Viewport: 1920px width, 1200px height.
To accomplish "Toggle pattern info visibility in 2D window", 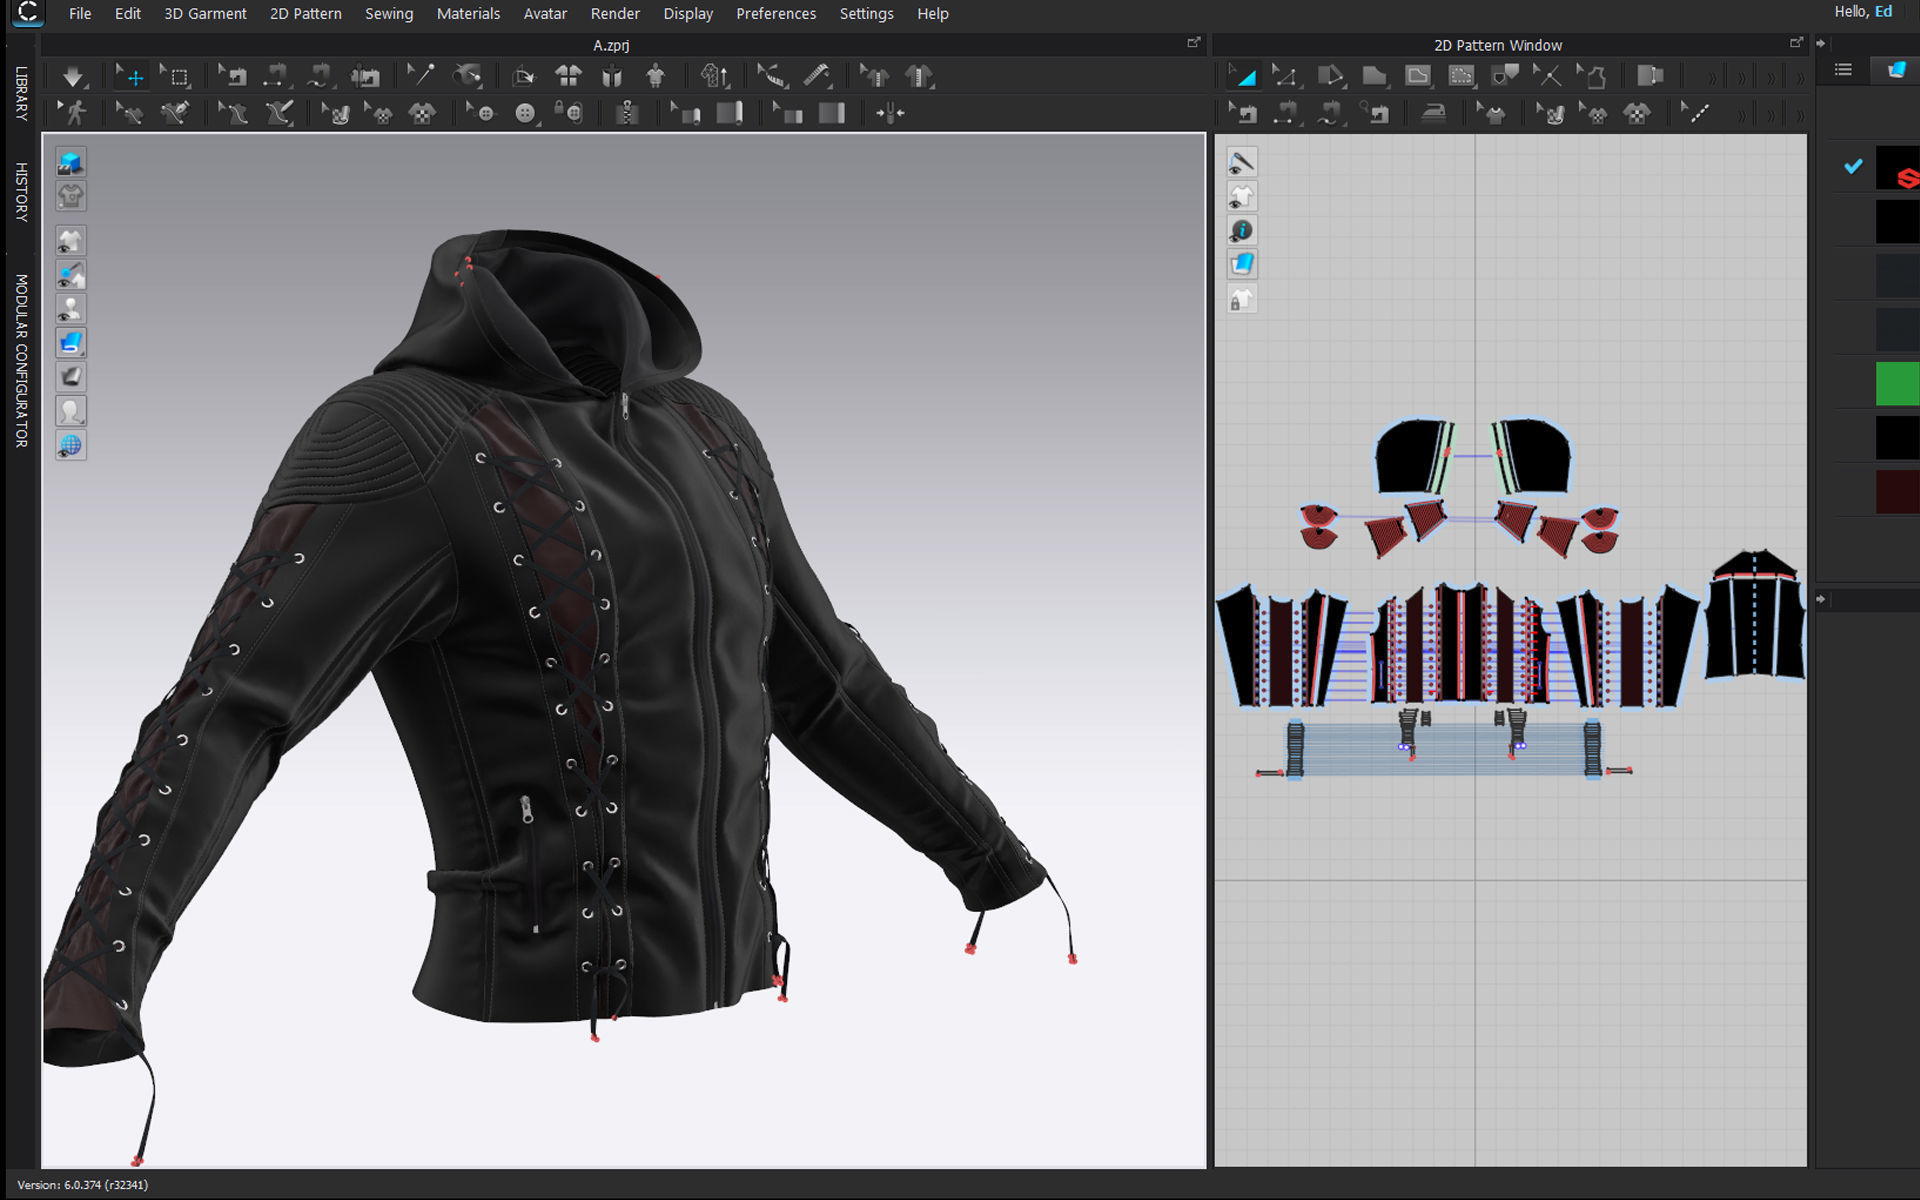I will (1241, 231).
